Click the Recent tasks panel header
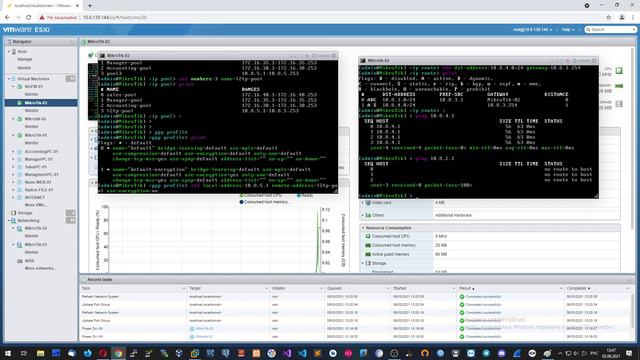 click(357, 280)
